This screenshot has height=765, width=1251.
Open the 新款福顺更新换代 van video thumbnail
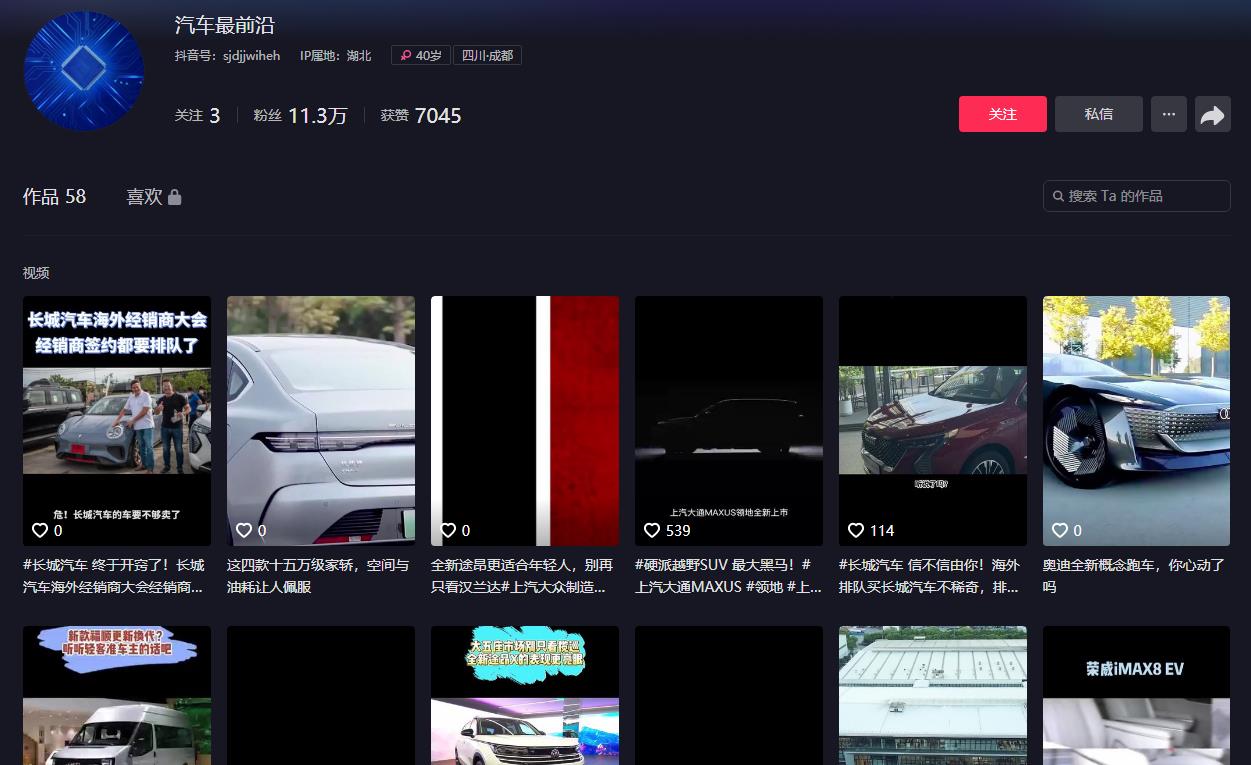[117, 695]
